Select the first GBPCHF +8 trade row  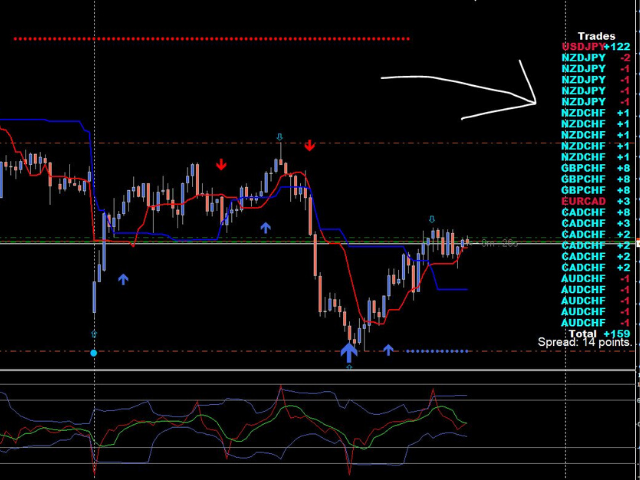point(595,168)
